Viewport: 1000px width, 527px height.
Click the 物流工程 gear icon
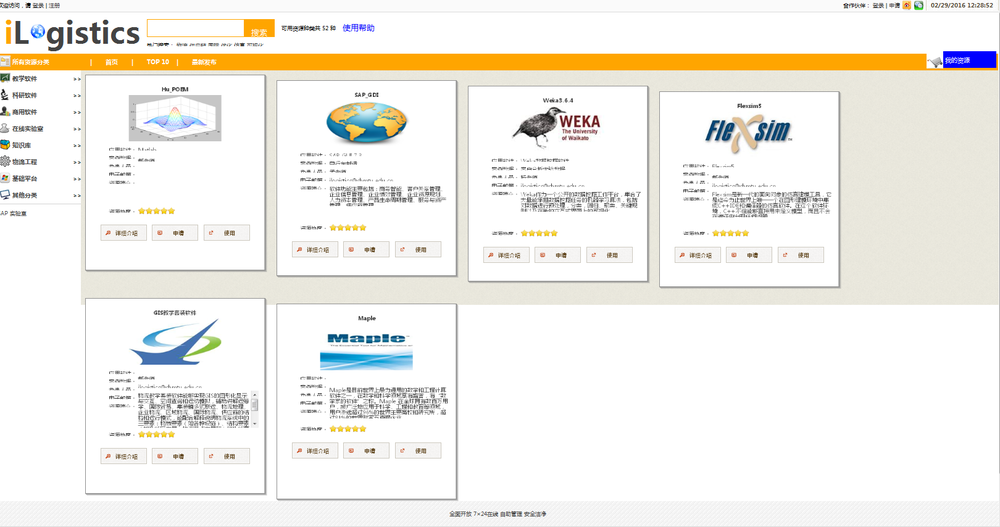tap(5, 162)
